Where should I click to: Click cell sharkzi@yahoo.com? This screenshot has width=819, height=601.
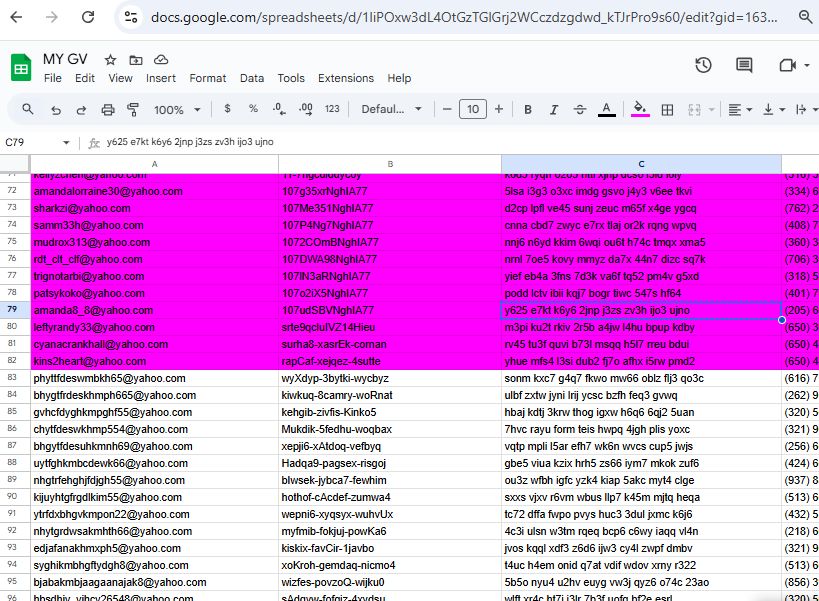(x=154, y=208)
